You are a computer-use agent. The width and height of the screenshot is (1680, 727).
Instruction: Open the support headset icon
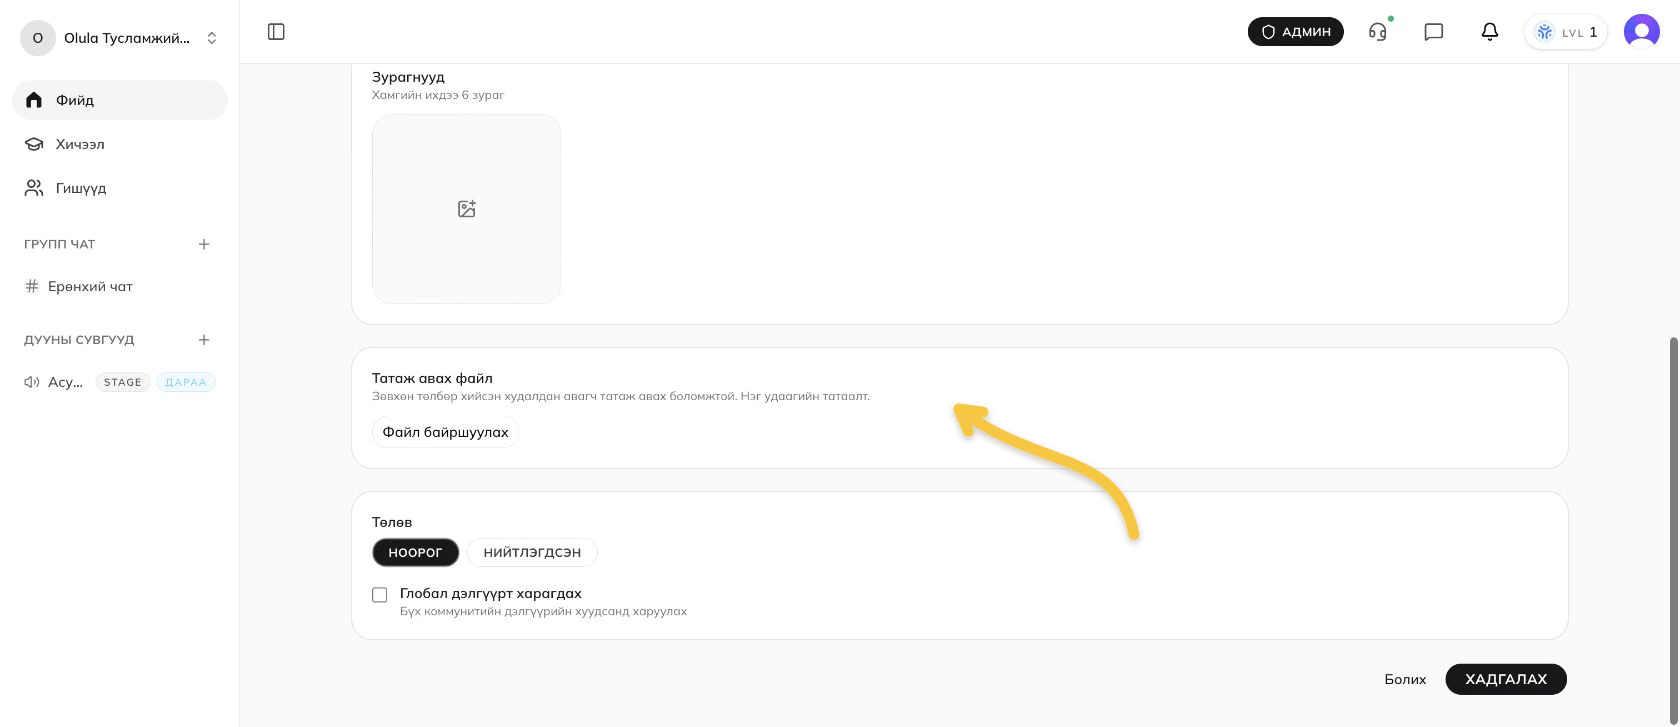click(x=1378, y=32)
